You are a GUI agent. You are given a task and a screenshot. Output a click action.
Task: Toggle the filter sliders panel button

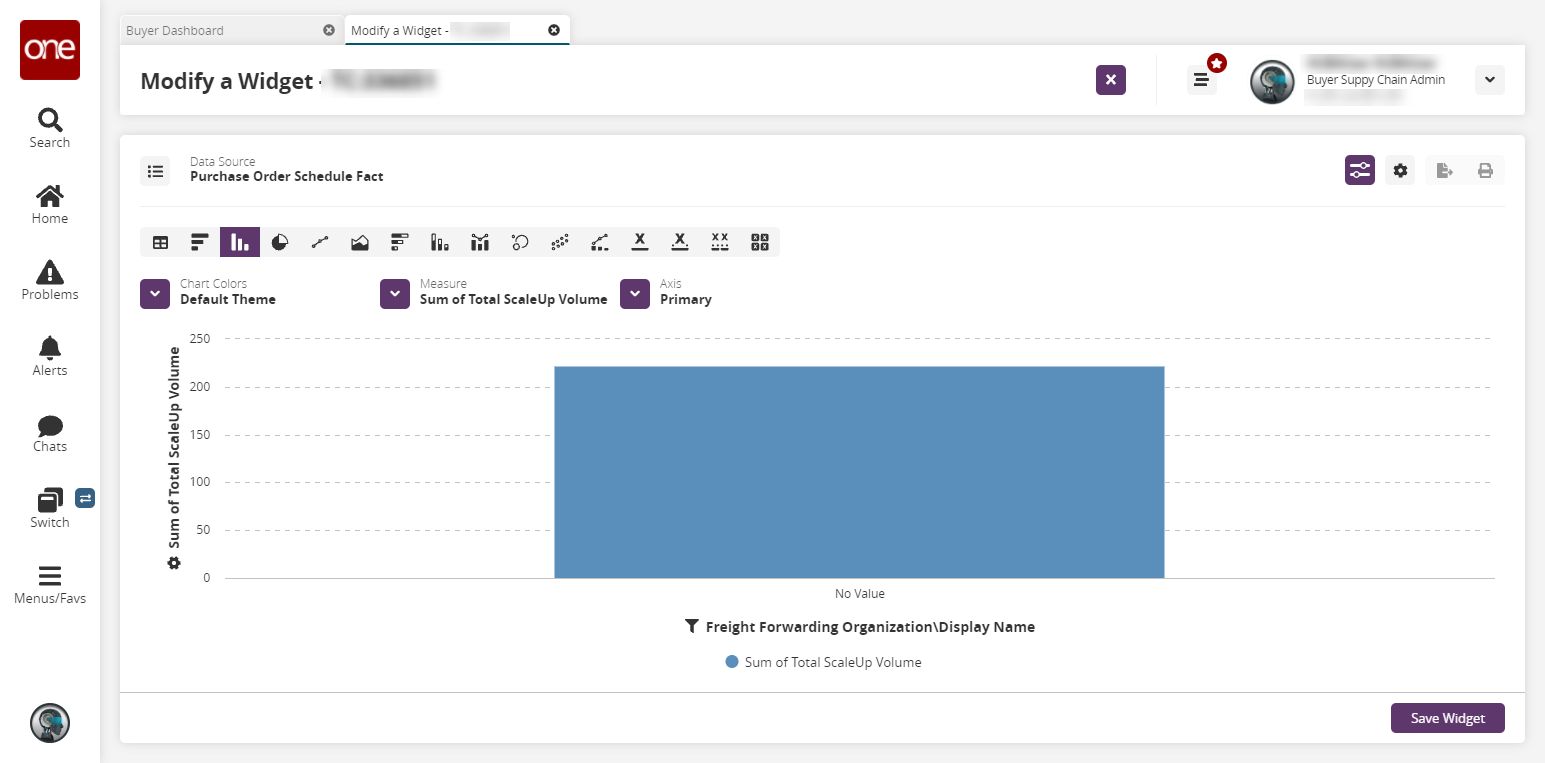coord(1360,171)
